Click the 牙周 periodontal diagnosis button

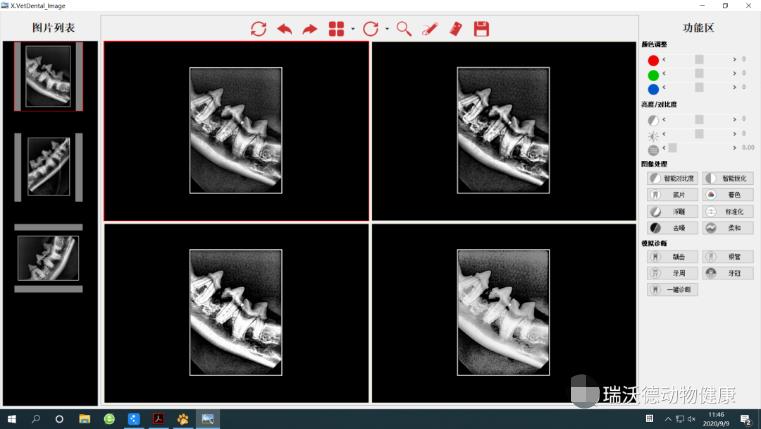click(672, 273)
